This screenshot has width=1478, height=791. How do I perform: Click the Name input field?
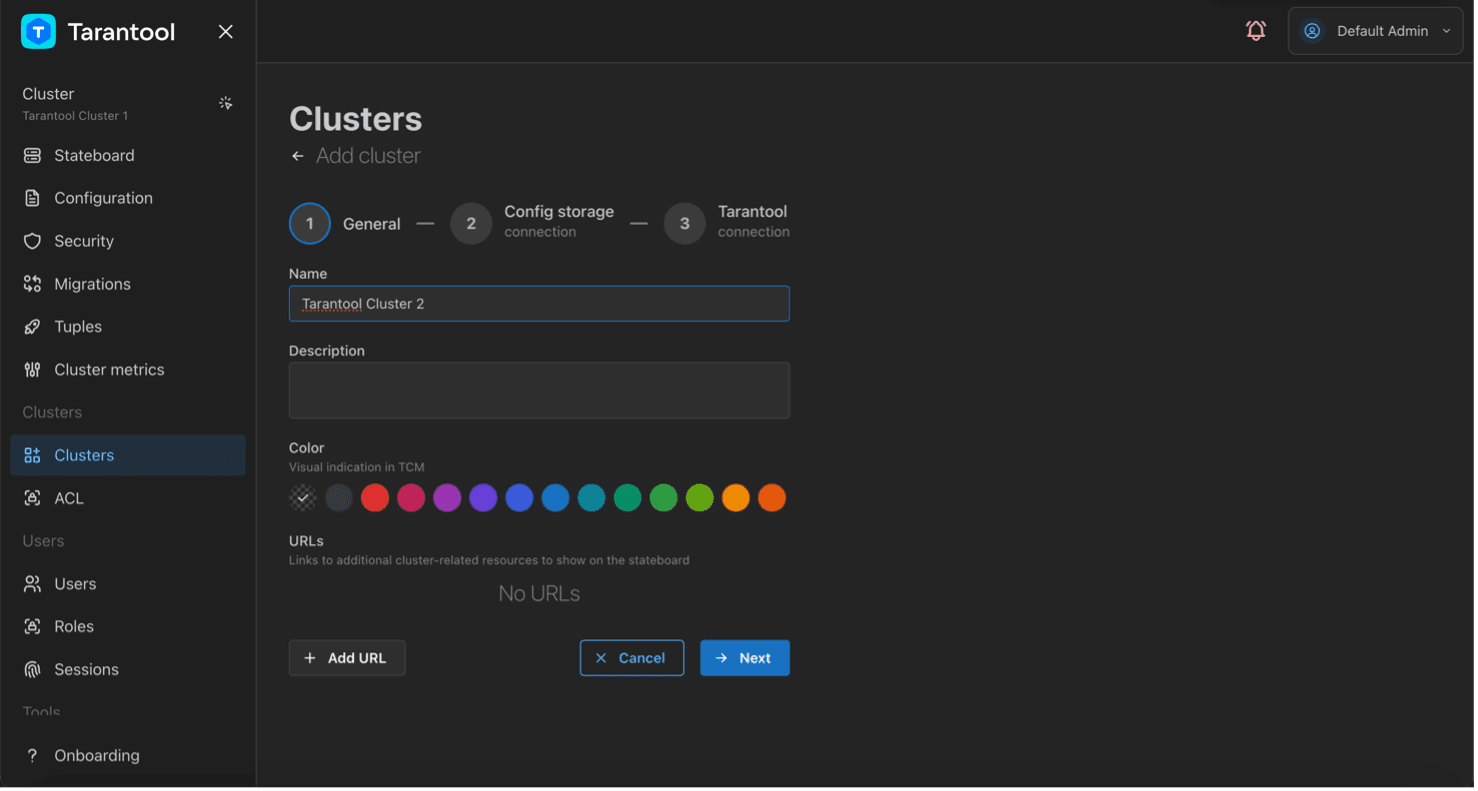[x=539, y=304]
